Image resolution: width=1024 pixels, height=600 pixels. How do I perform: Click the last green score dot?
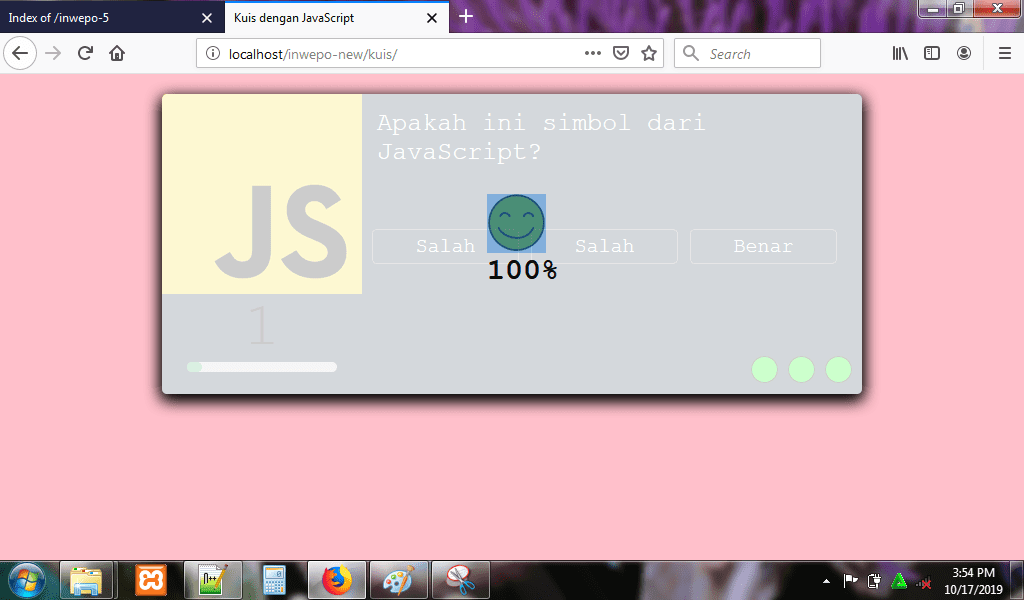coord(839,370)
